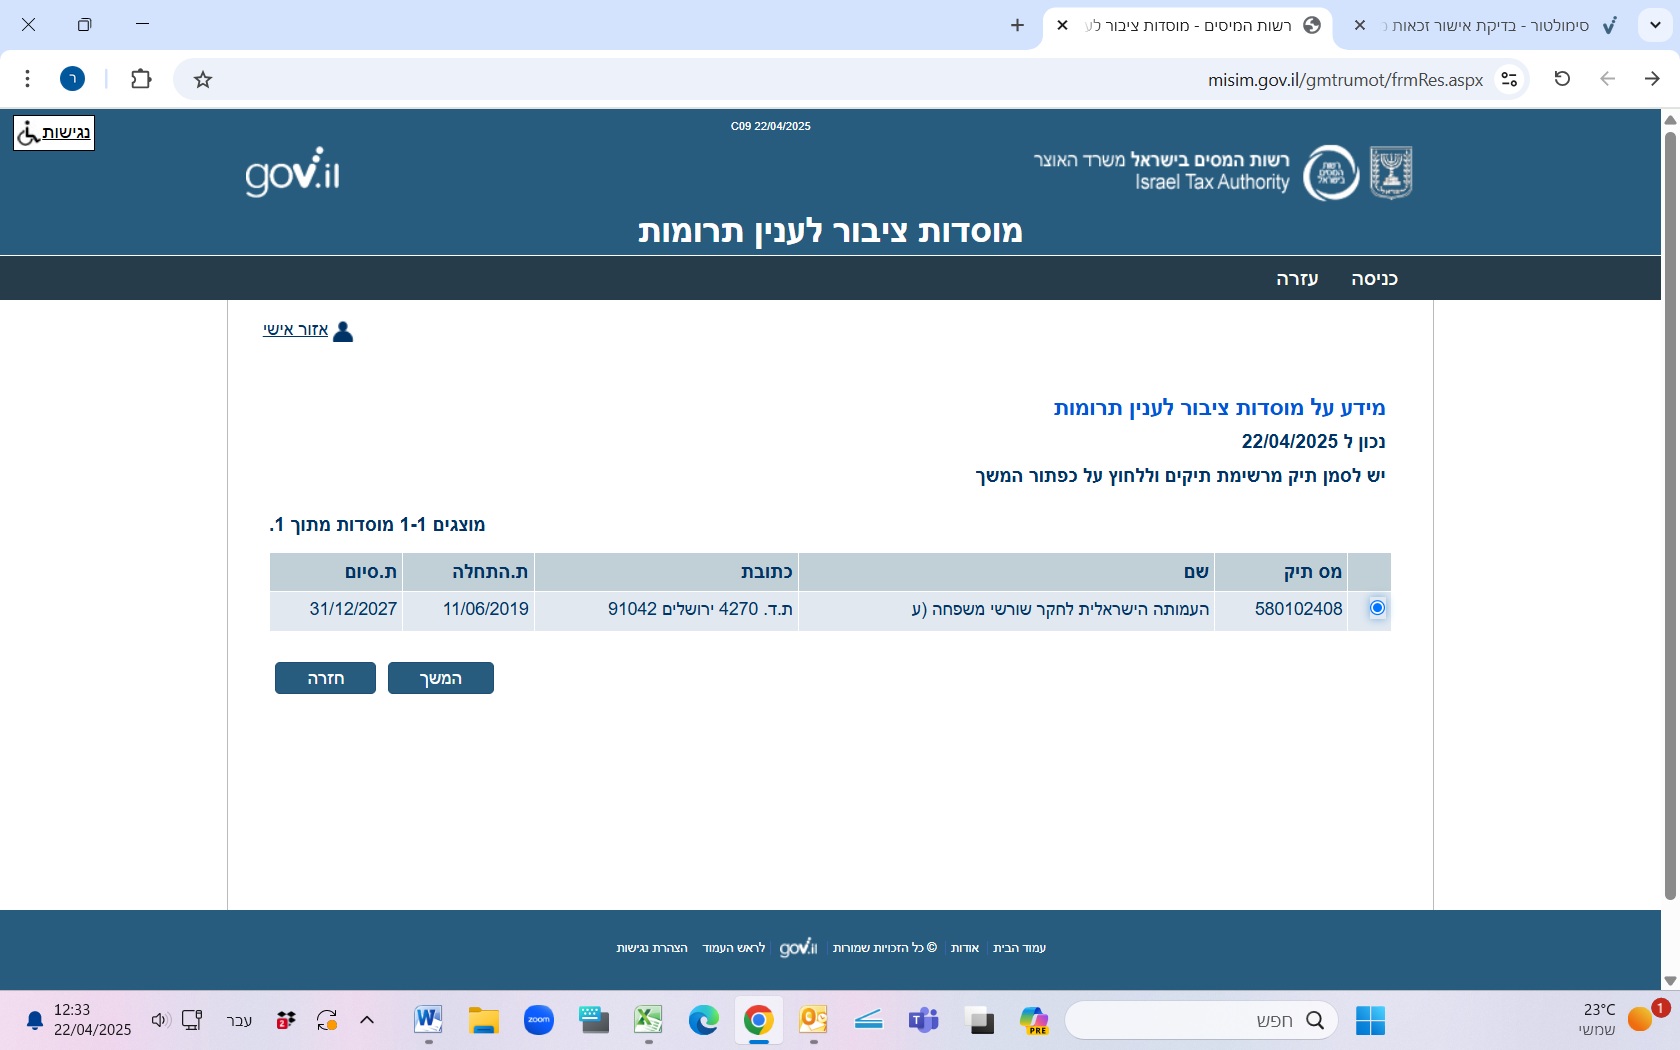Show hidden system tray icons

[367, 1020]
